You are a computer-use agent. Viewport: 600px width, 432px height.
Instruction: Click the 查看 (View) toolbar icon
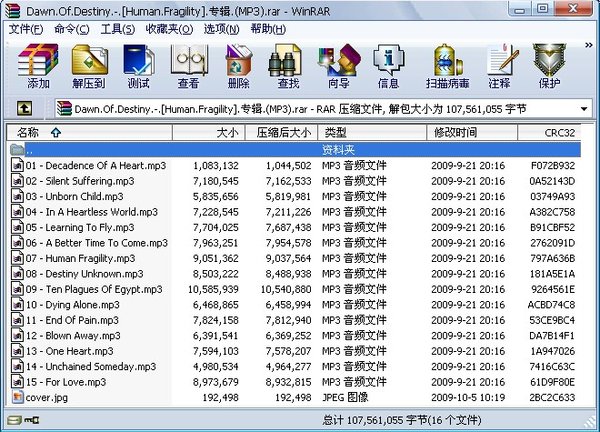coord(189,60)
